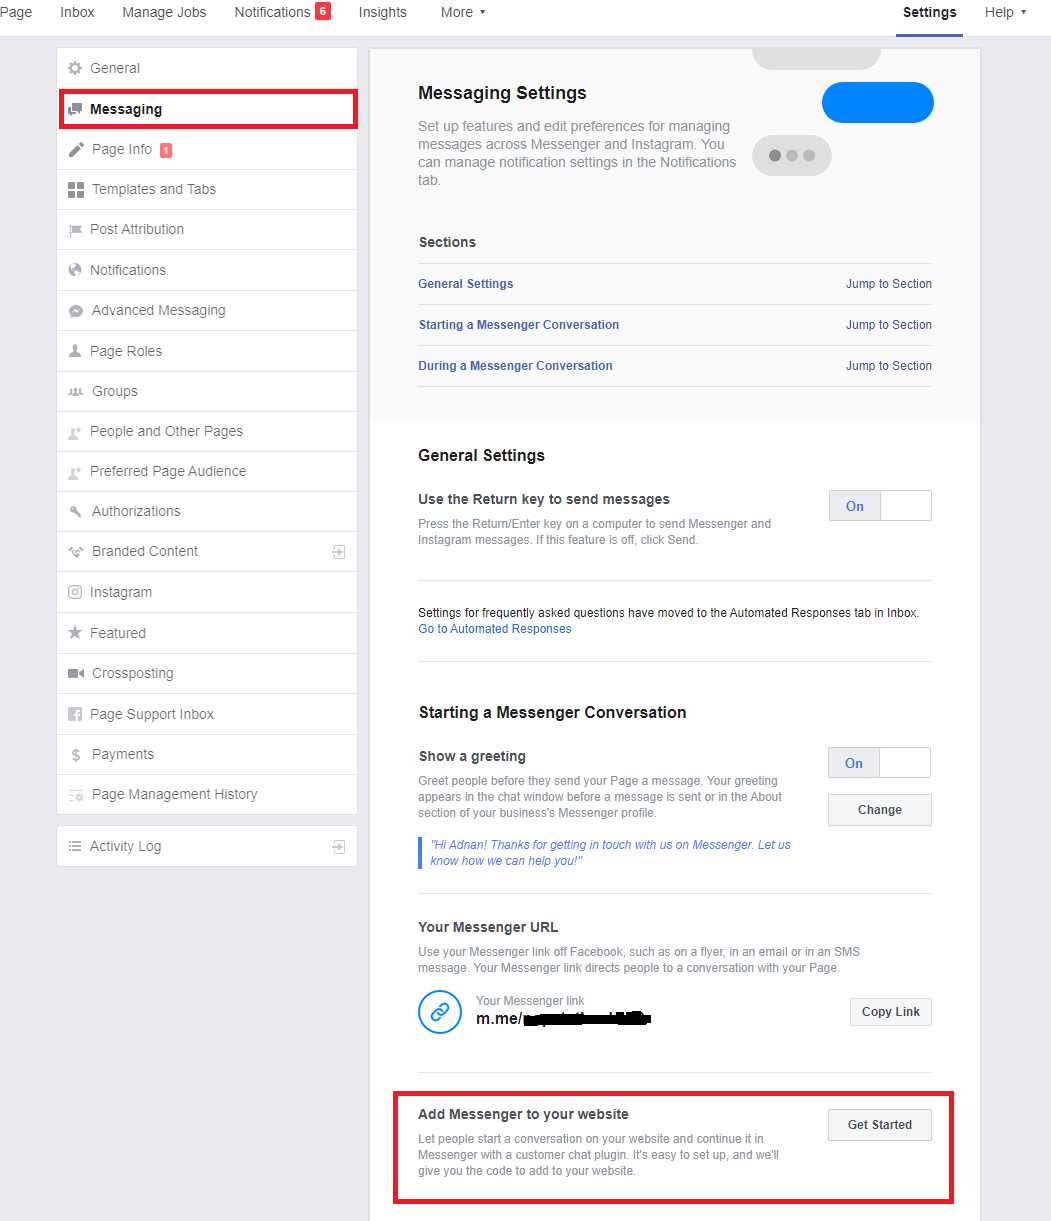Open the Payments settings row label
Viewport: 1051px width, 1221px height.
(x=123, y=754)
